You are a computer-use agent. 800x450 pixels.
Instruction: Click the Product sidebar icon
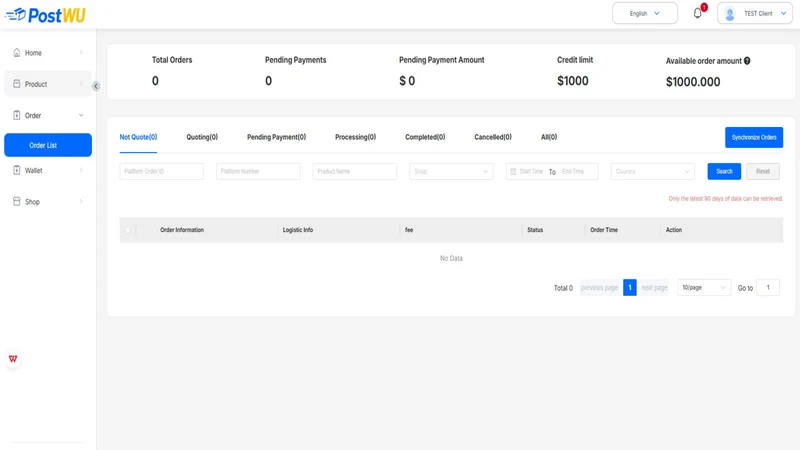(x=17, y=84)
